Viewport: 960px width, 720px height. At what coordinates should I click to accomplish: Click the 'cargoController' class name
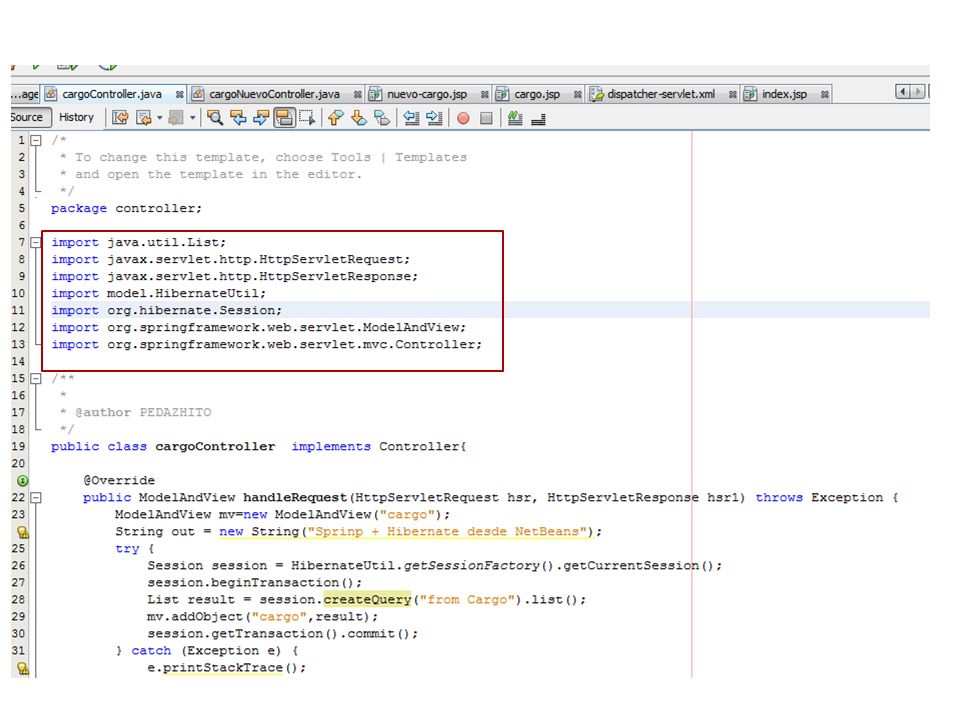pos(215,446)
